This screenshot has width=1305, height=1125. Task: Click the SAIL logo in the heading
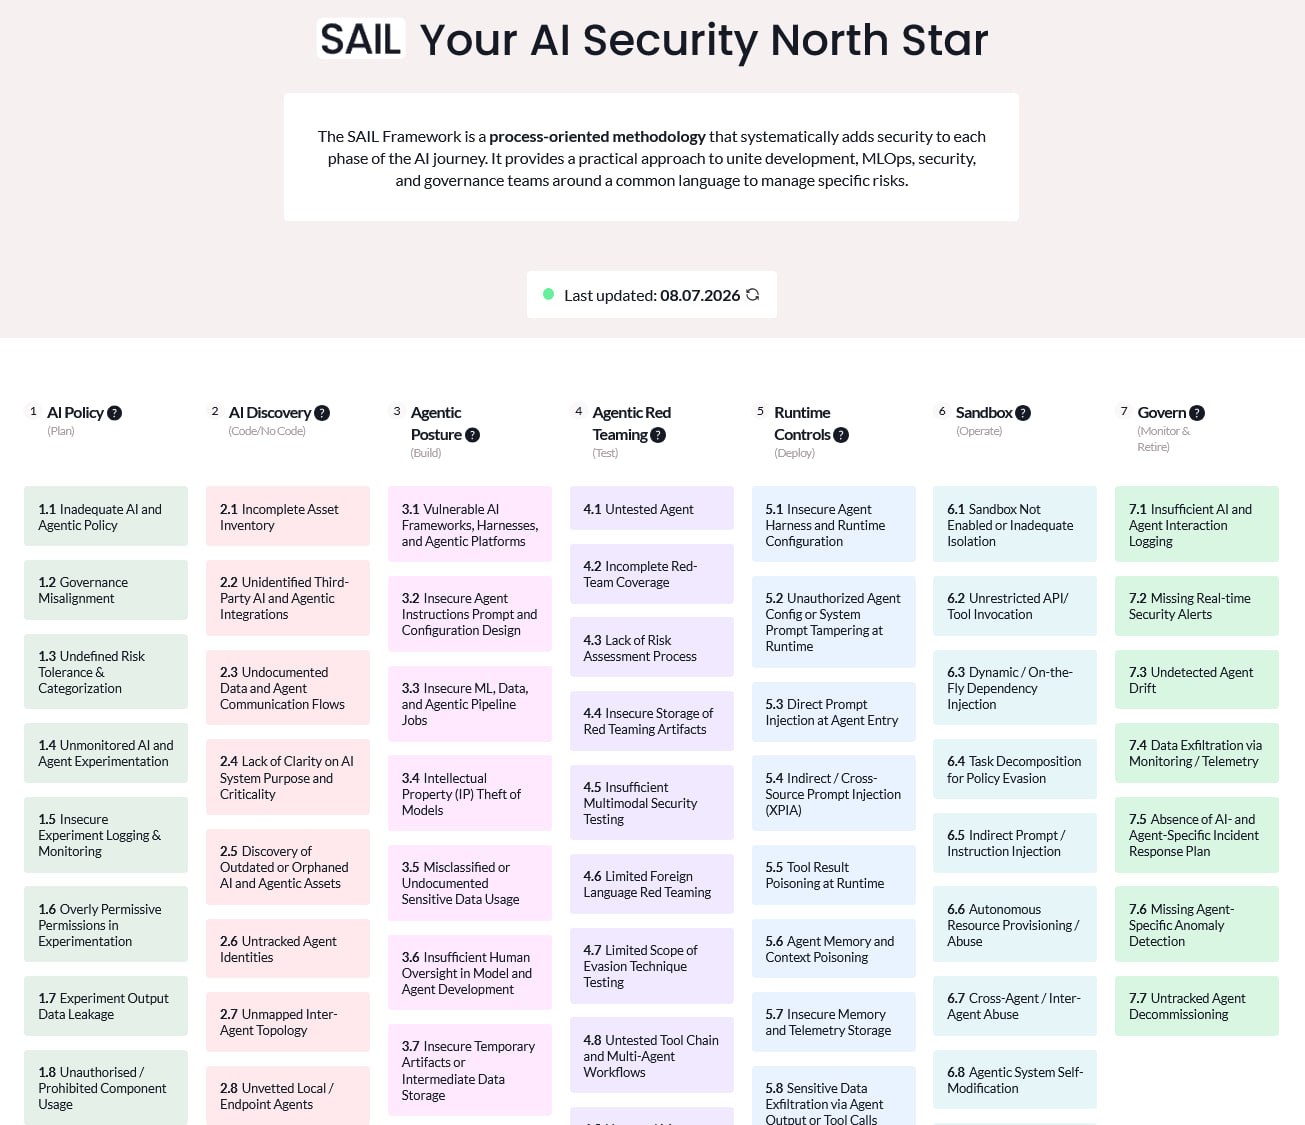[361, 39]
